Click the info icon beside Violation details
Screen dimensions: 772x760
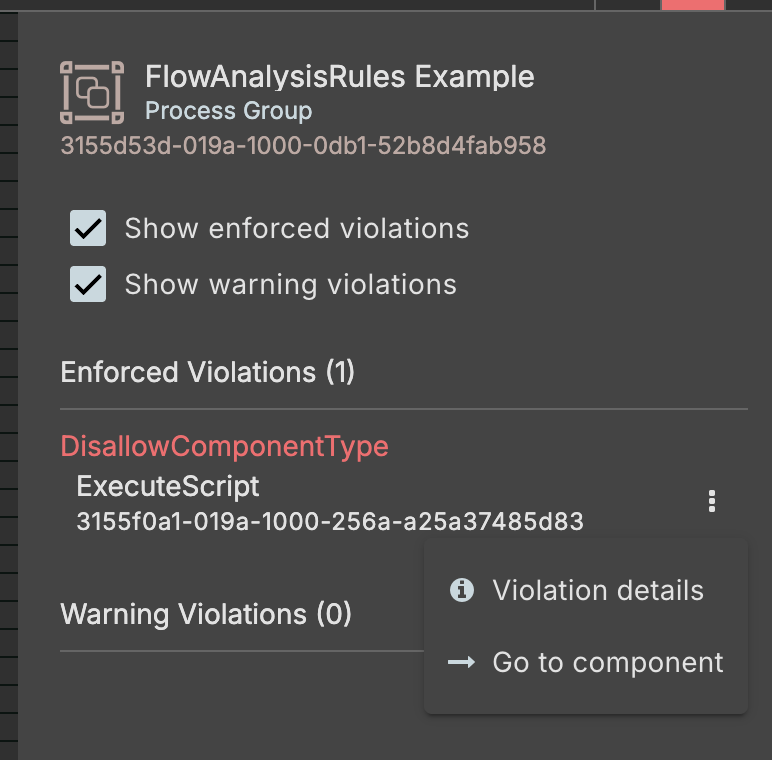tap(462, 590)
